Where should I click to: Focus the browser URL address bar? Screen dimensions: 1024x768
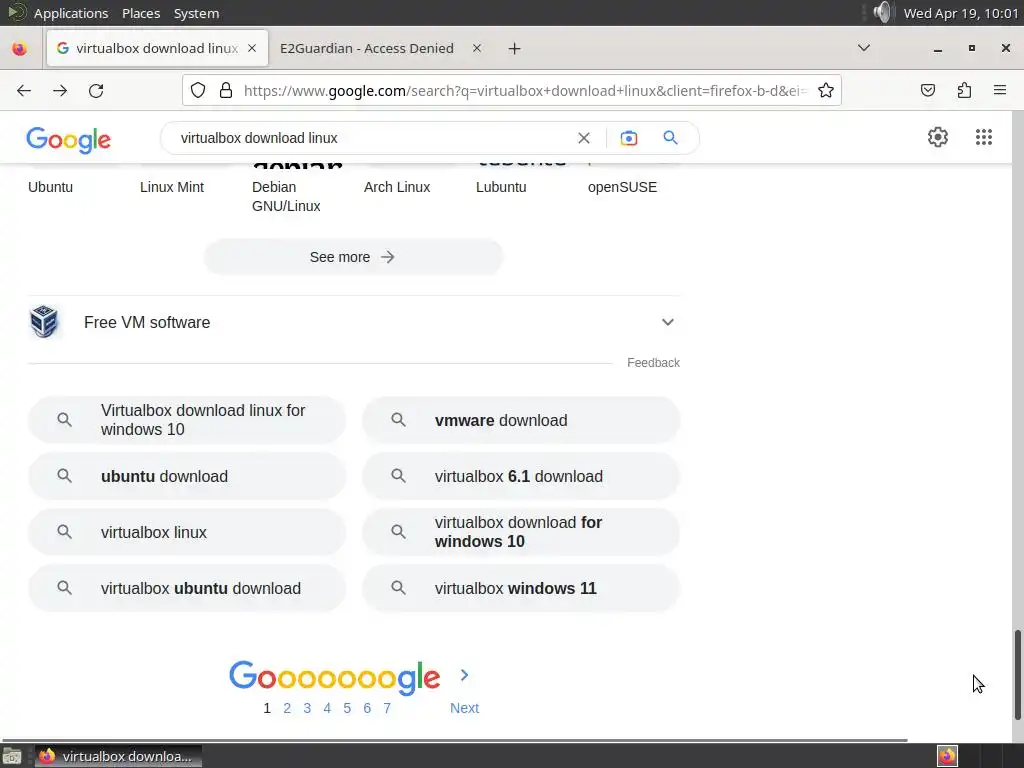[x=524, y=91]
